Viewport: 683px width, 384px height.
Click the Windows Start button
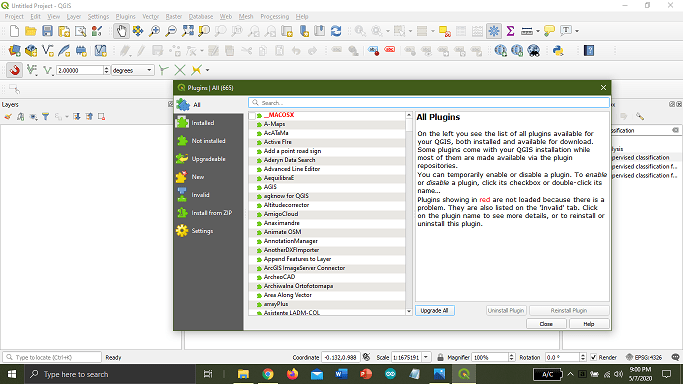(x=12, y=374)
